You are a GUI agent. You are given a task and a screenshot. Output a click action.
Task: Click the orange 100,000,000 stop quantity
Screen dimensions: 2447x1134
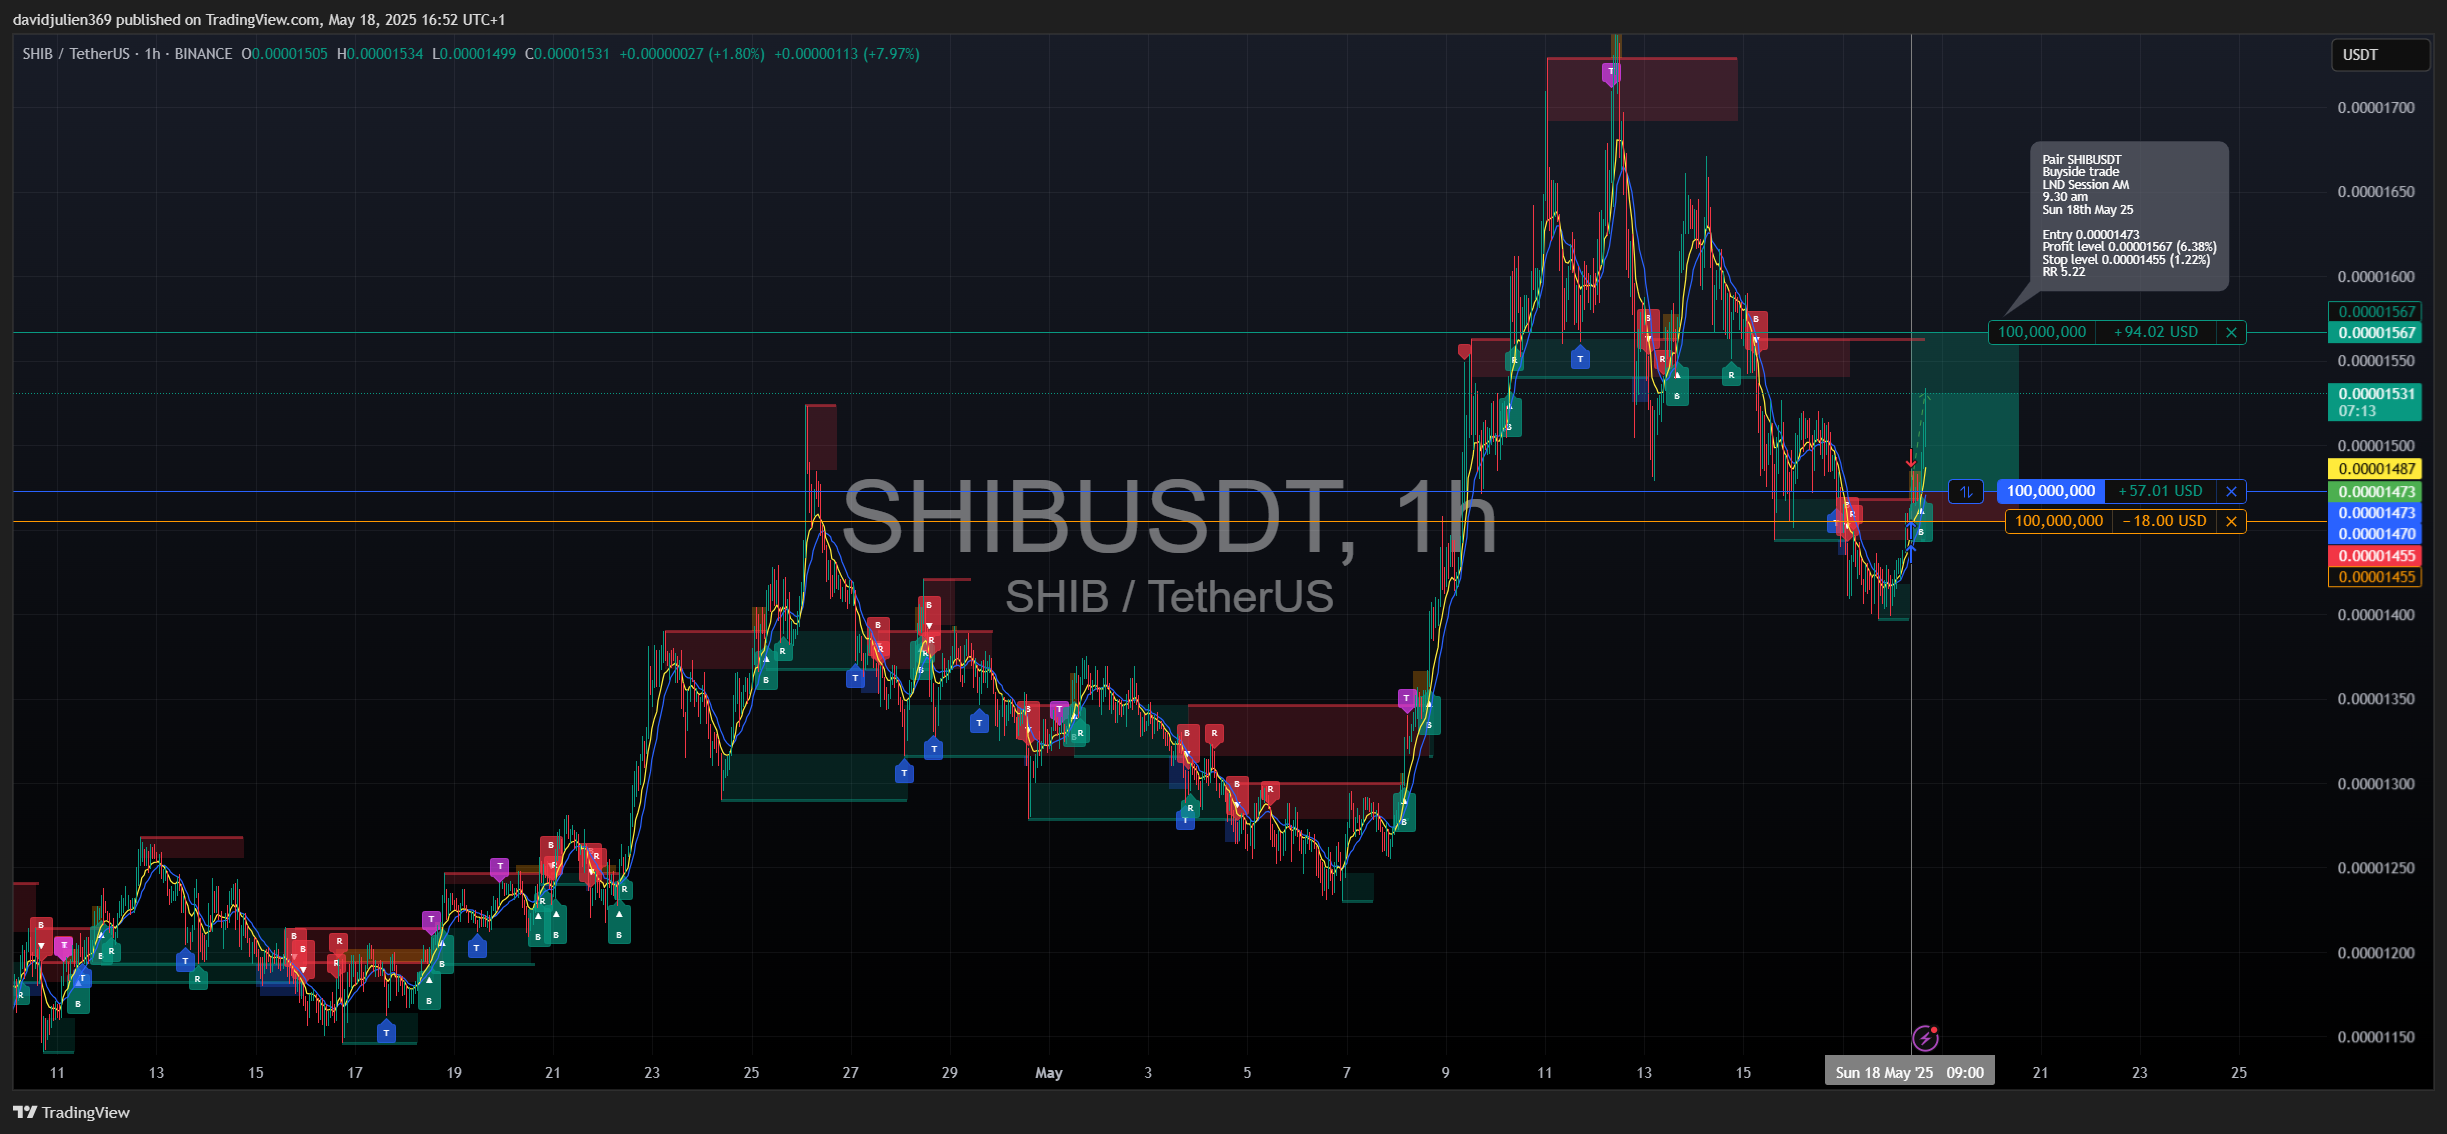[2059, 522]
